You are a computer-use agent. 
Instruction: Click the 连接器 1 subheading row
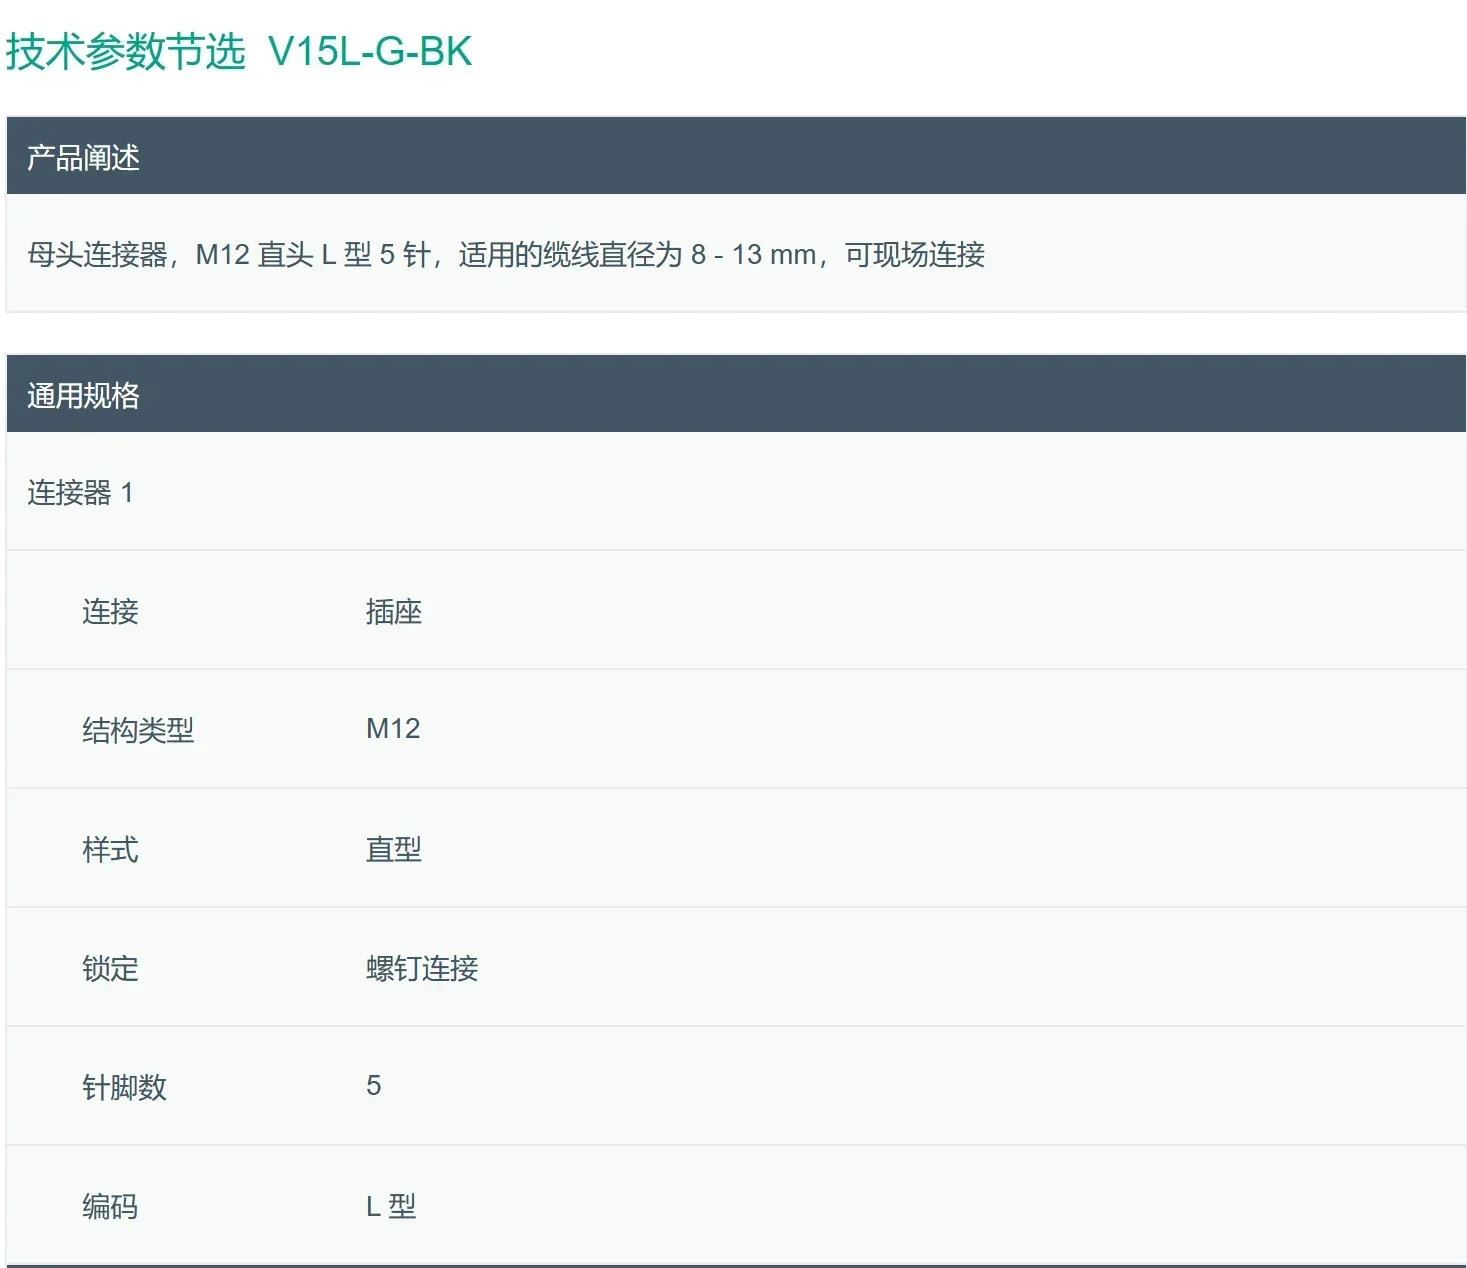coord(736,492)
